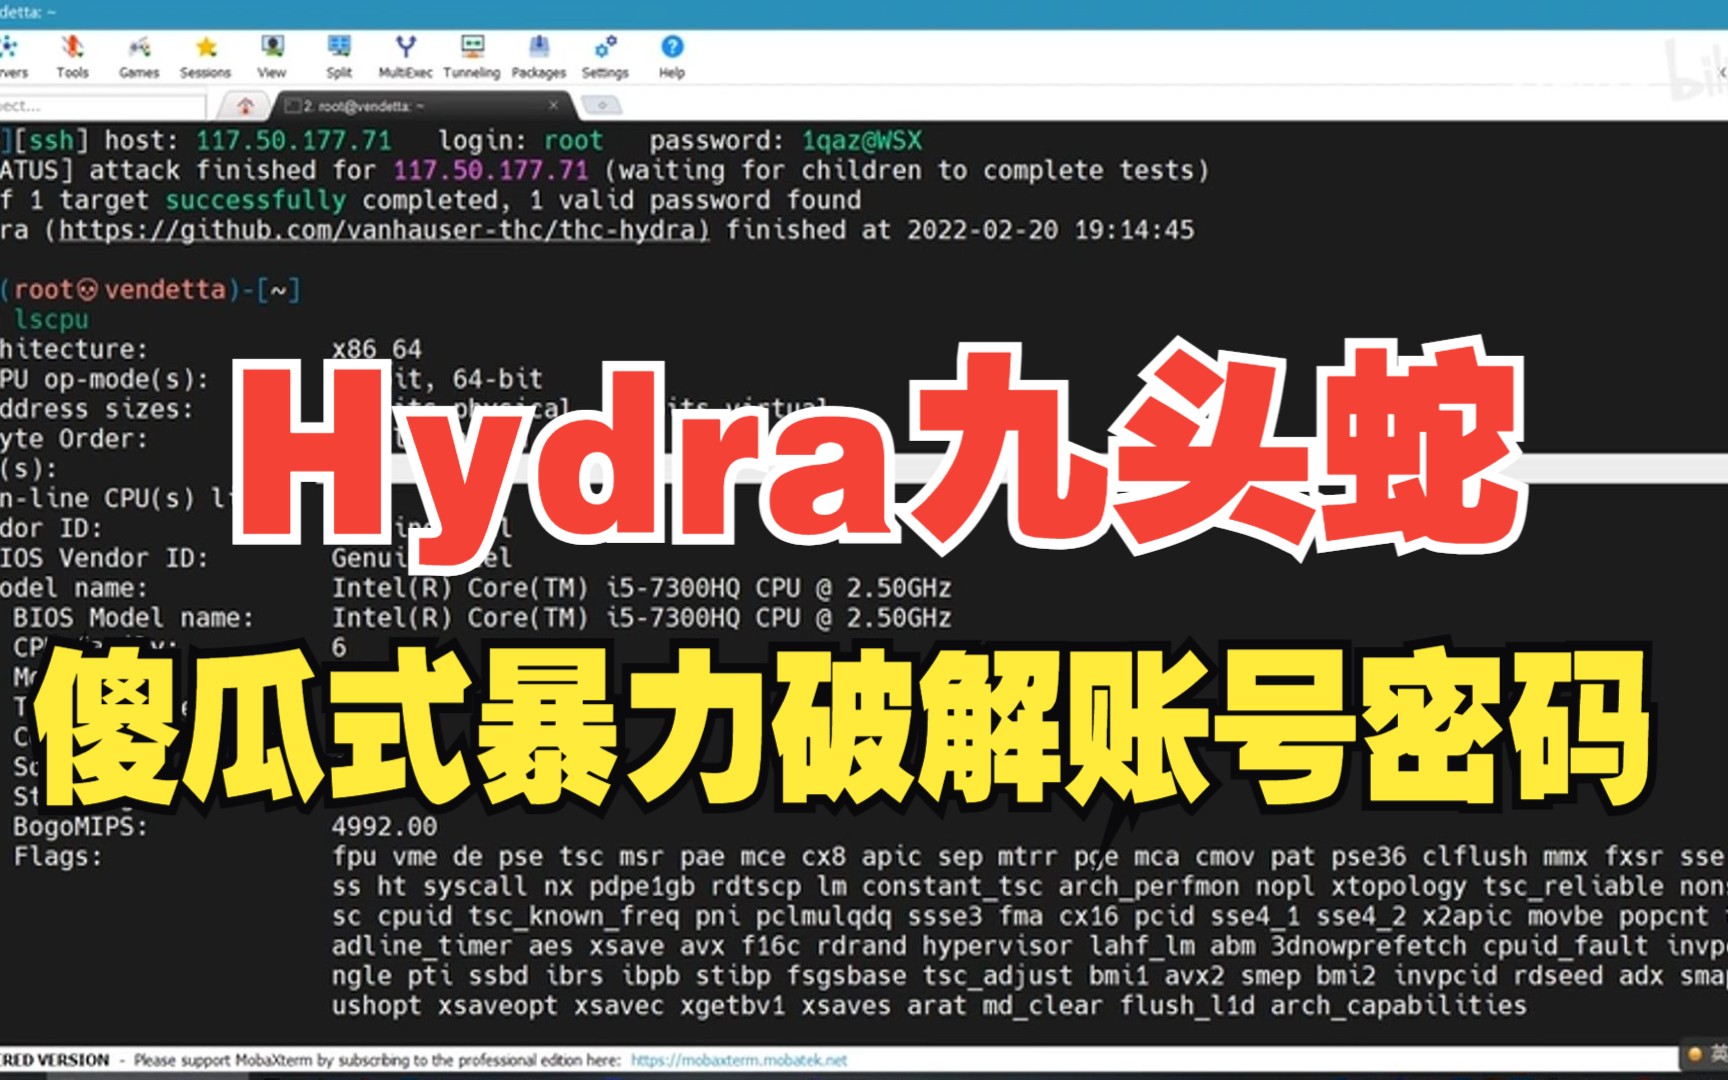1728x1080 pixels.
Task: Open the Tools toolbar icon
Action: pos(72,56)
